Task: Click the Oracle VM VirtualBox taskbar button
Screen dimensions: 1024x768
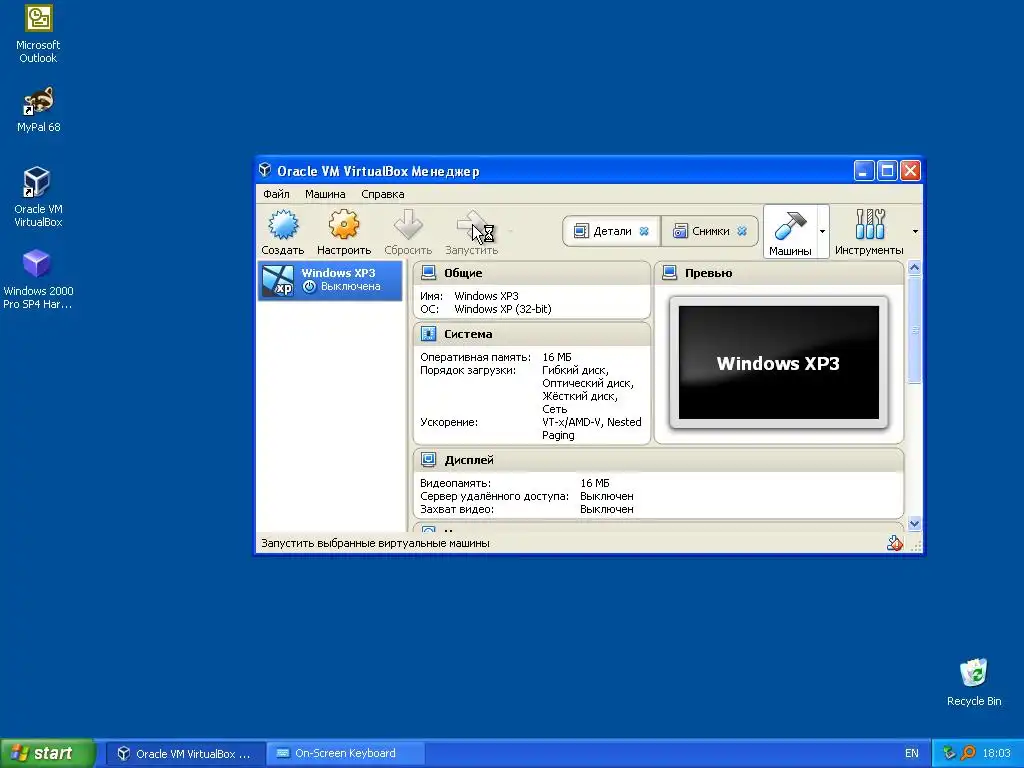Action: 185,754
